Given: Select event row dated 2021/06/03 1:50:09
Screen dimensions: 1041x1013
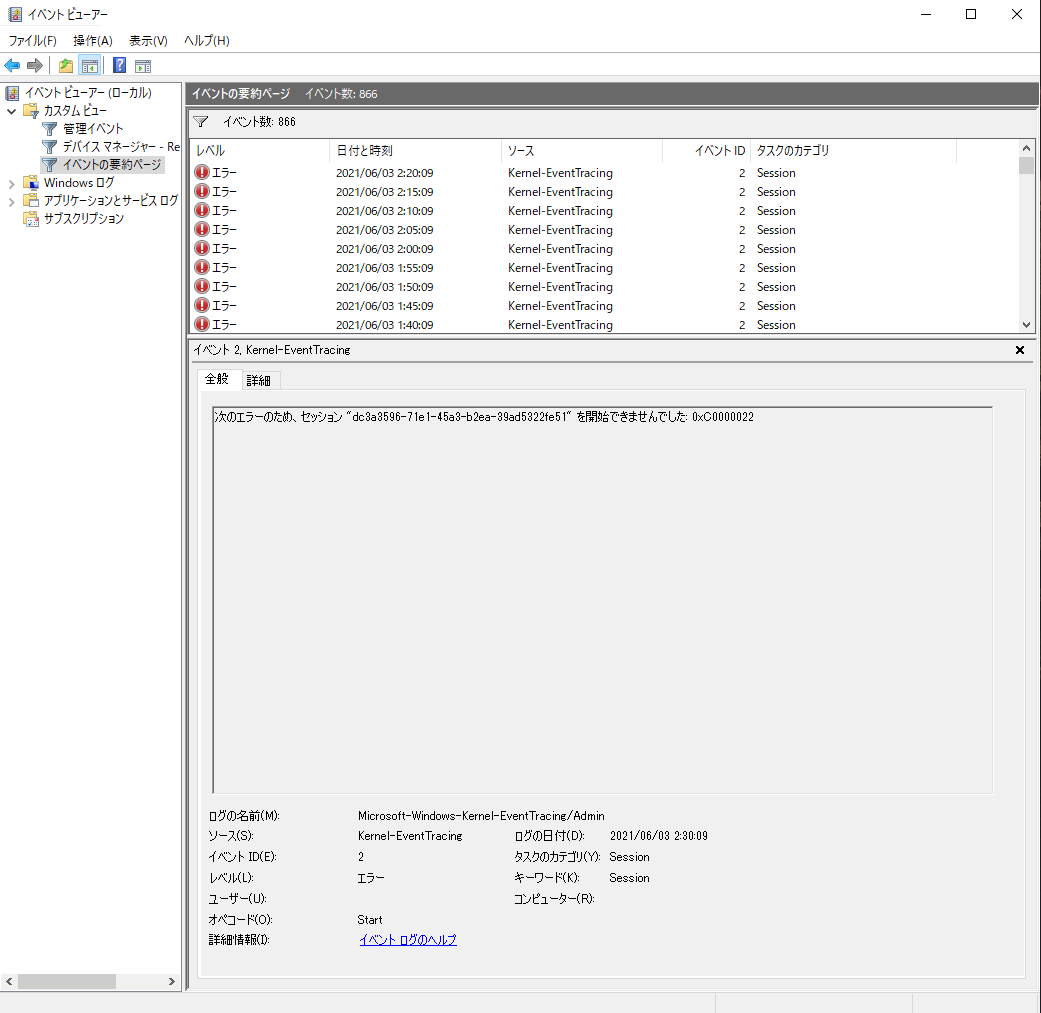Looking at the screenshot, I should 604,287.
